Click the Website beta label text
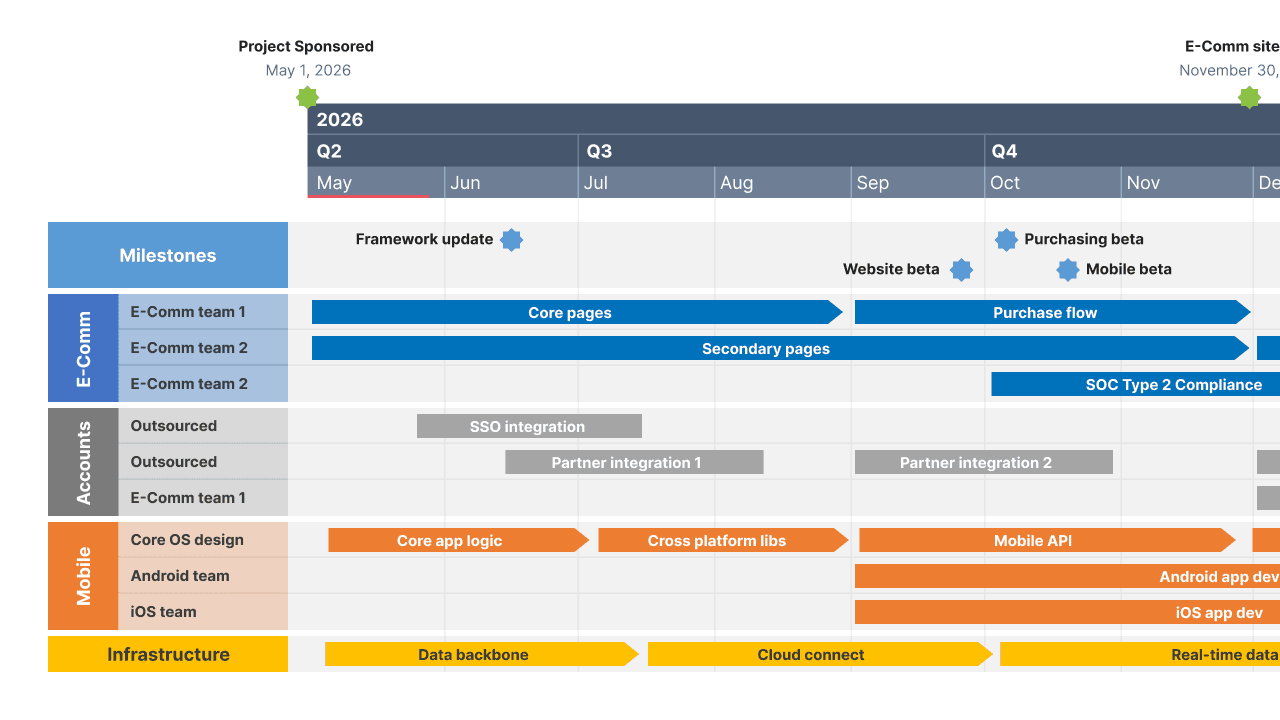 tap(891, 269)
